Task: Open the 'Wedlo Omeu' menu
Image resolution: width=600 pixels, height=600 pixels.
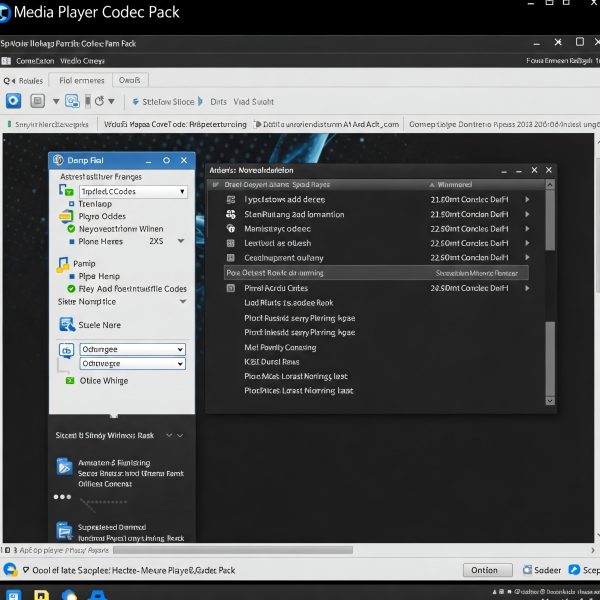Action: [82, 61]
